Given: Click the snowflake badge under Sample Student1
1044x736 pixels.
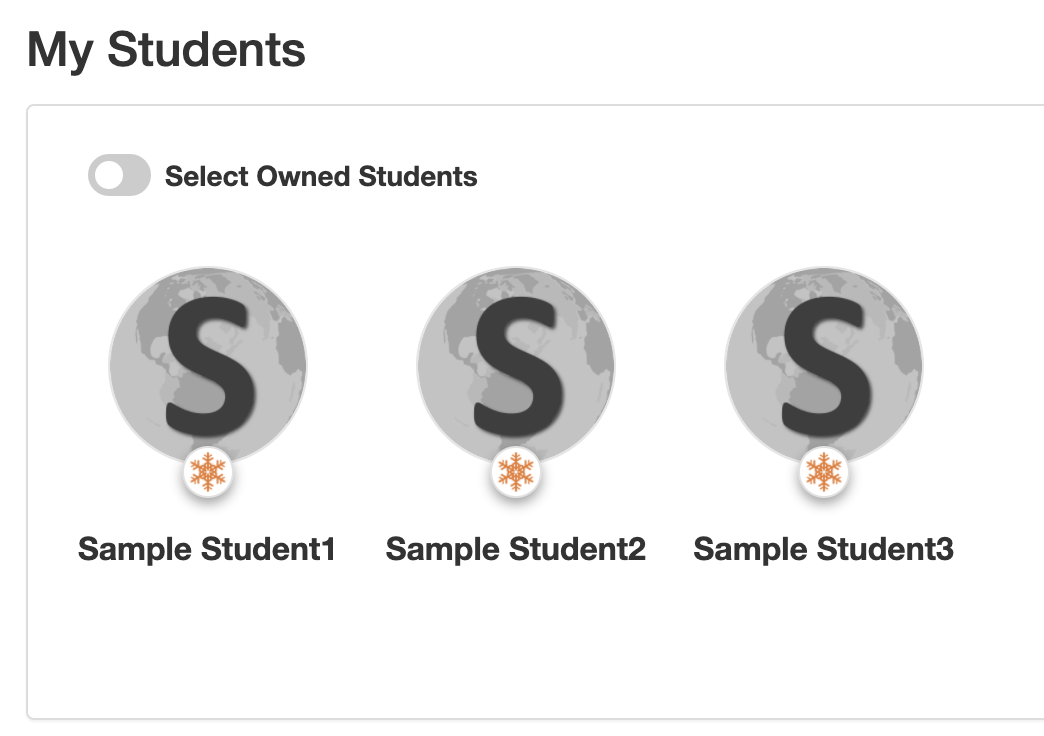Looking at the screenshot, I should tap(208, 472).
